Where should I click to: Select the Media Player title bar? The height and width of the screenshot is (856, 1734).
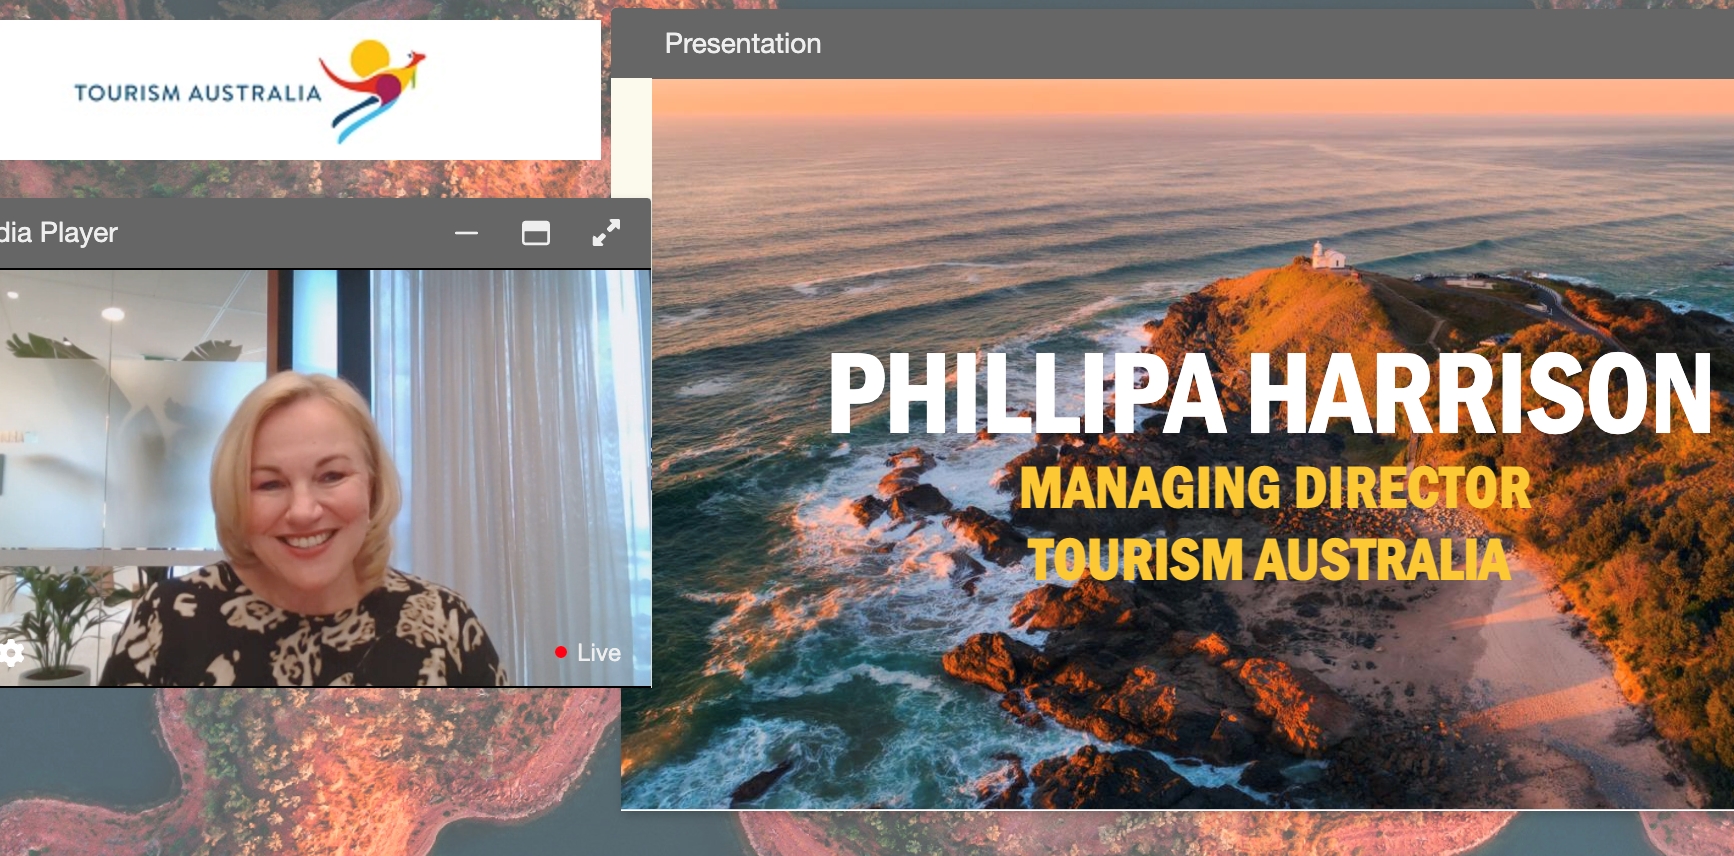[250, 233]
